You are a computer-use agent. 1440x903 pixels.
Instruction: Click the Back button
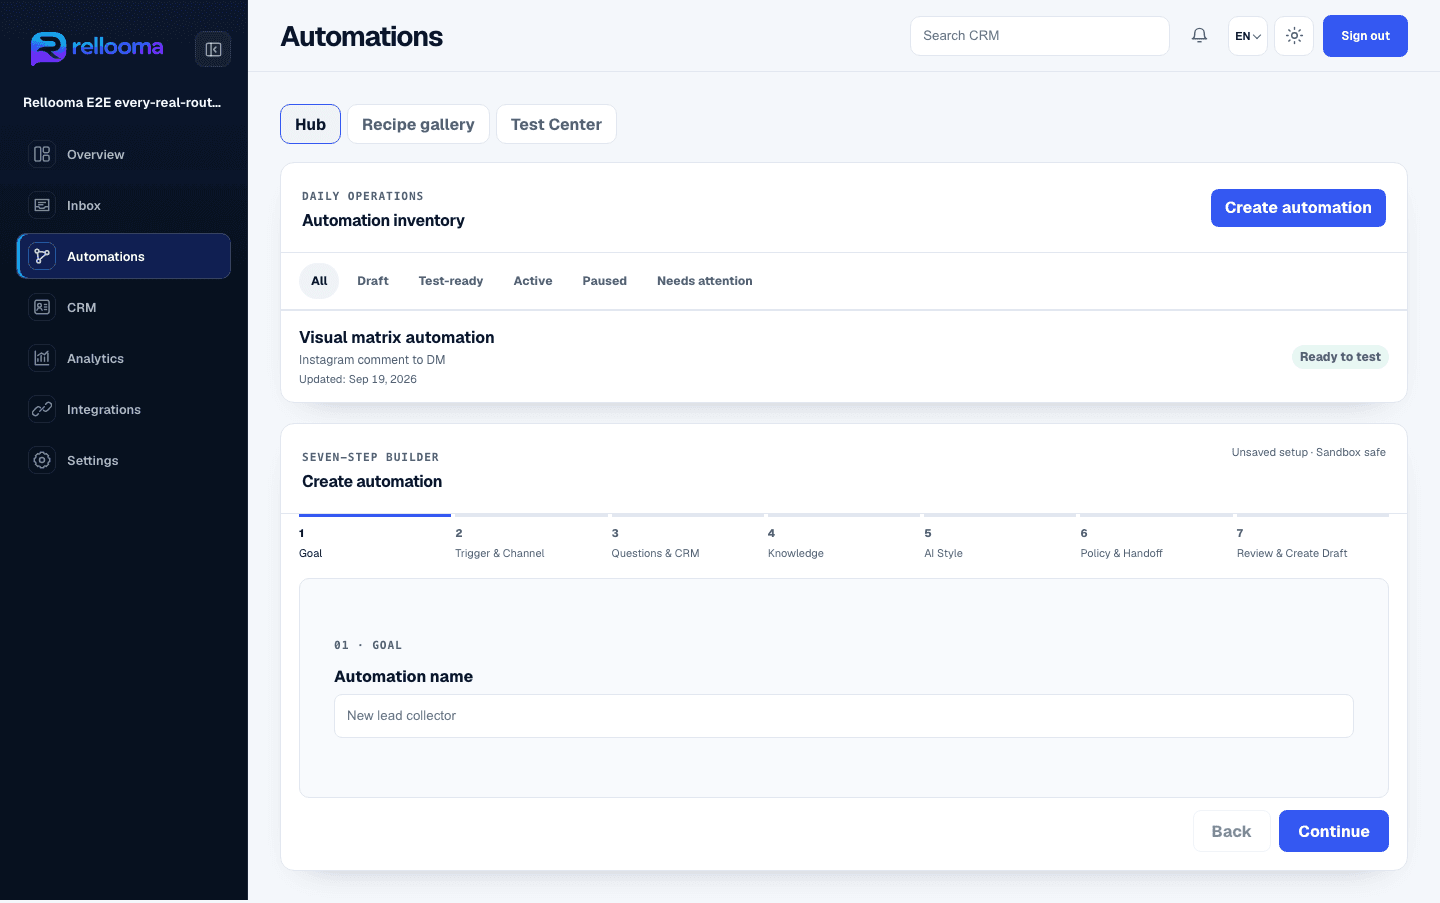1231,831
